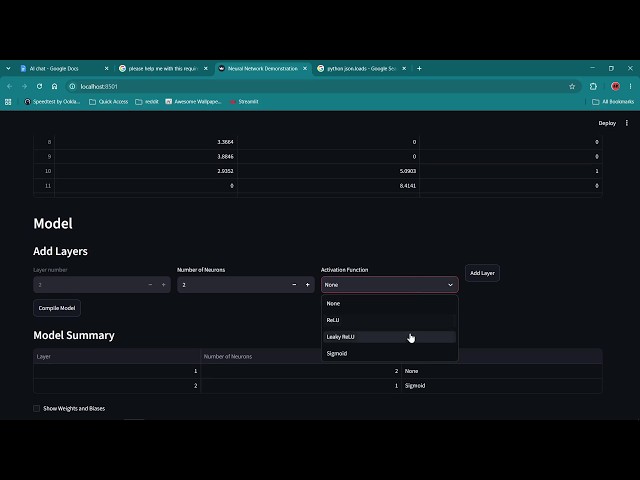Choose Leaky ReLU activation option
Screen dimensions: 640x480
coord(389,337)
